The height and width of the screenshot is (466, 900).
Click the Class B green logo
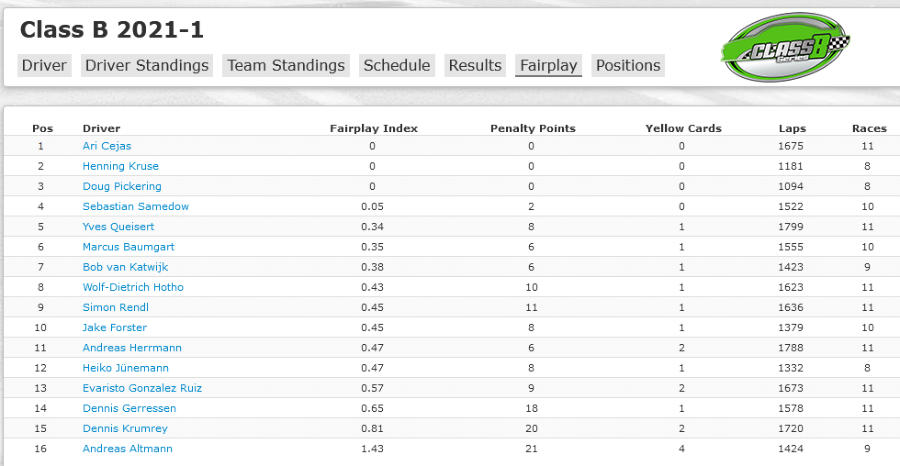coord(785,47)
